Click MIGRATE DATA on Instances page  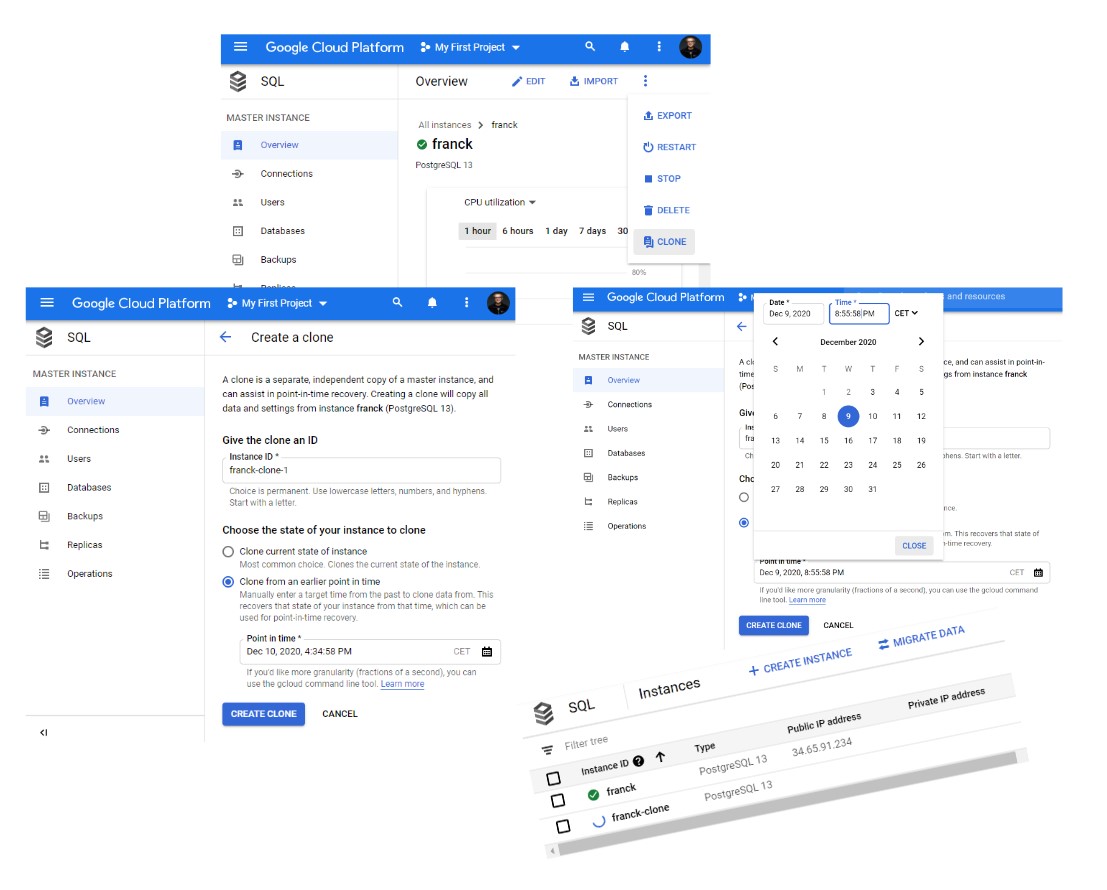click(921, 637)
